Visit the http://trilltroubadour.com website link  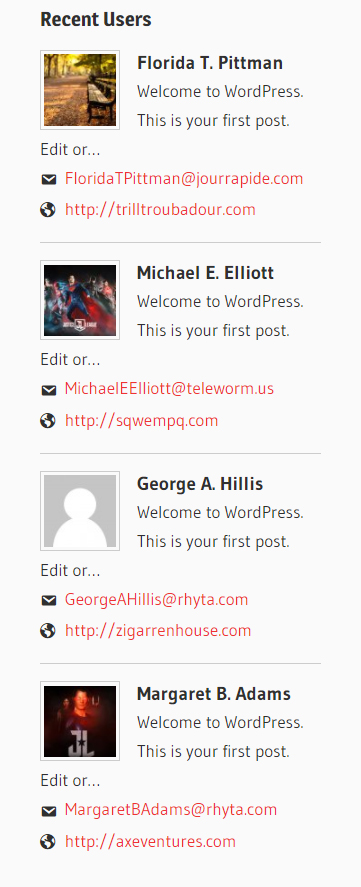click(160, 210)
